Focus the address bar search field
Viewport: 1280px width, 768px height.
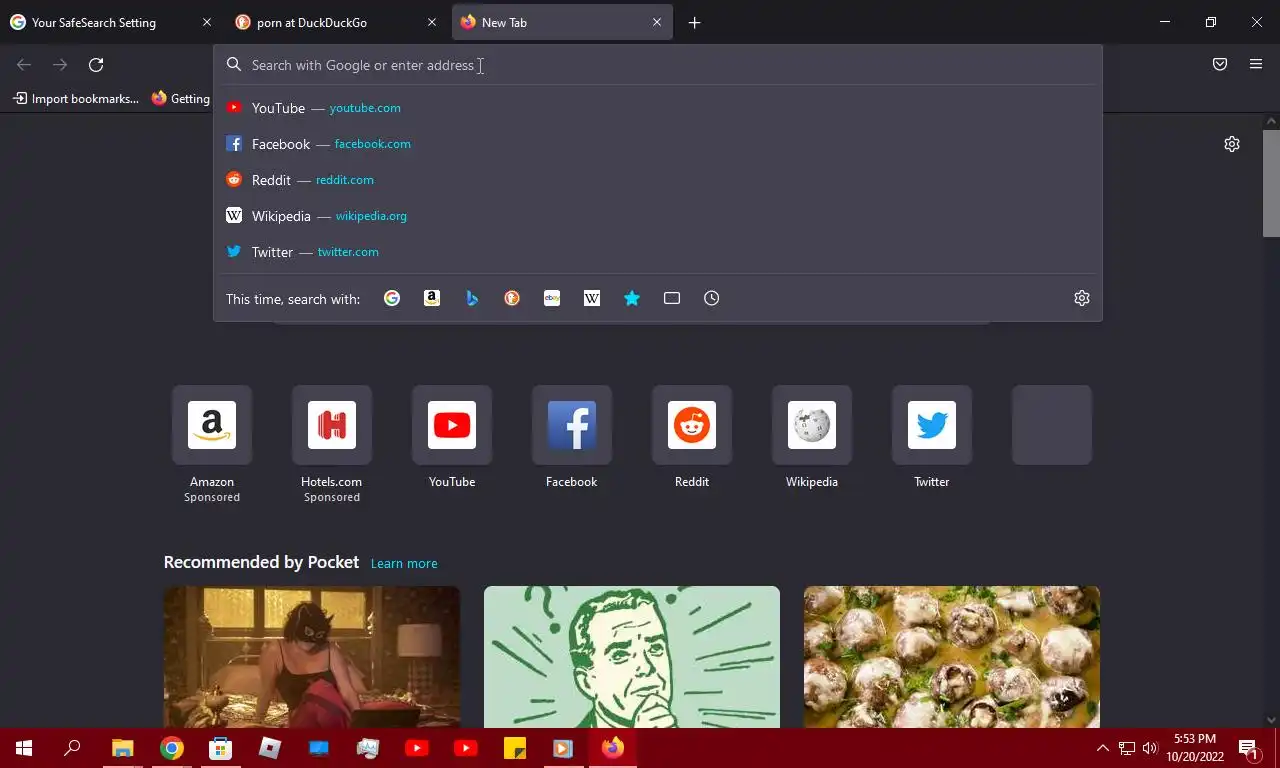658,65
